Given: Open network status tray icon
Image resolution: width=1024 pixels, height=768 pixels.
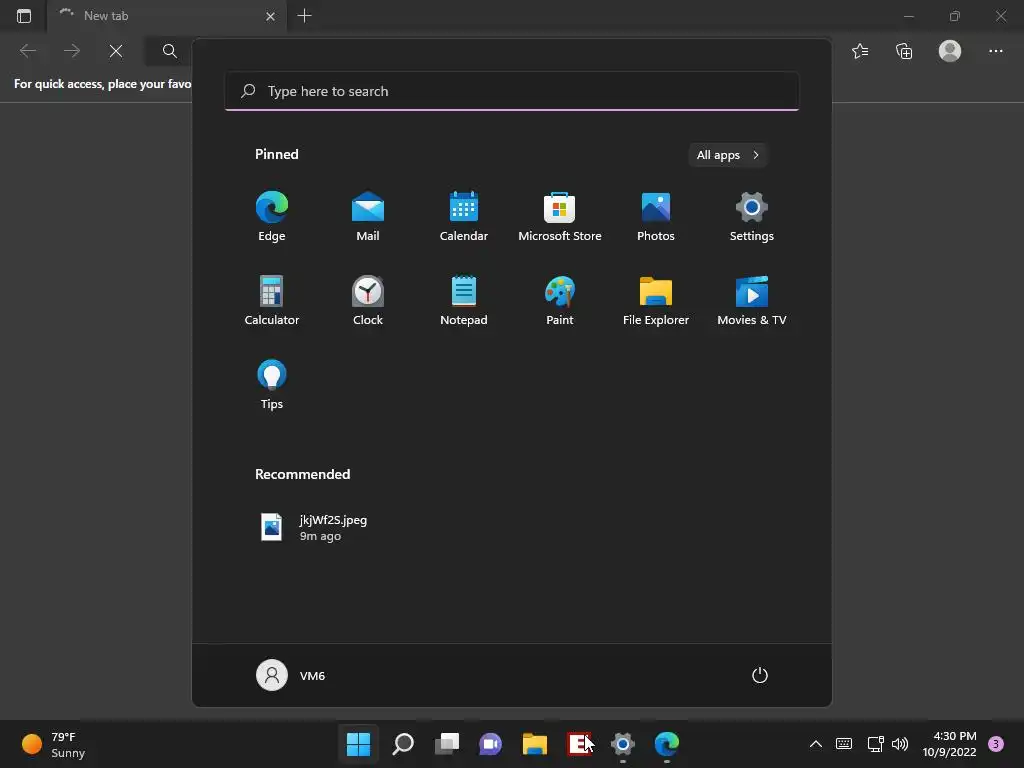Looking at the screenshot, I should coord(875,744).
